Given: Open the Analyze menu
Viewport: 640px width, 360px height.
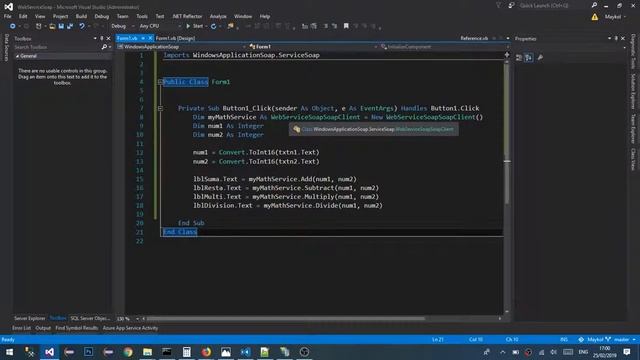Looking at the screenshot, I should tap(218, 16).
